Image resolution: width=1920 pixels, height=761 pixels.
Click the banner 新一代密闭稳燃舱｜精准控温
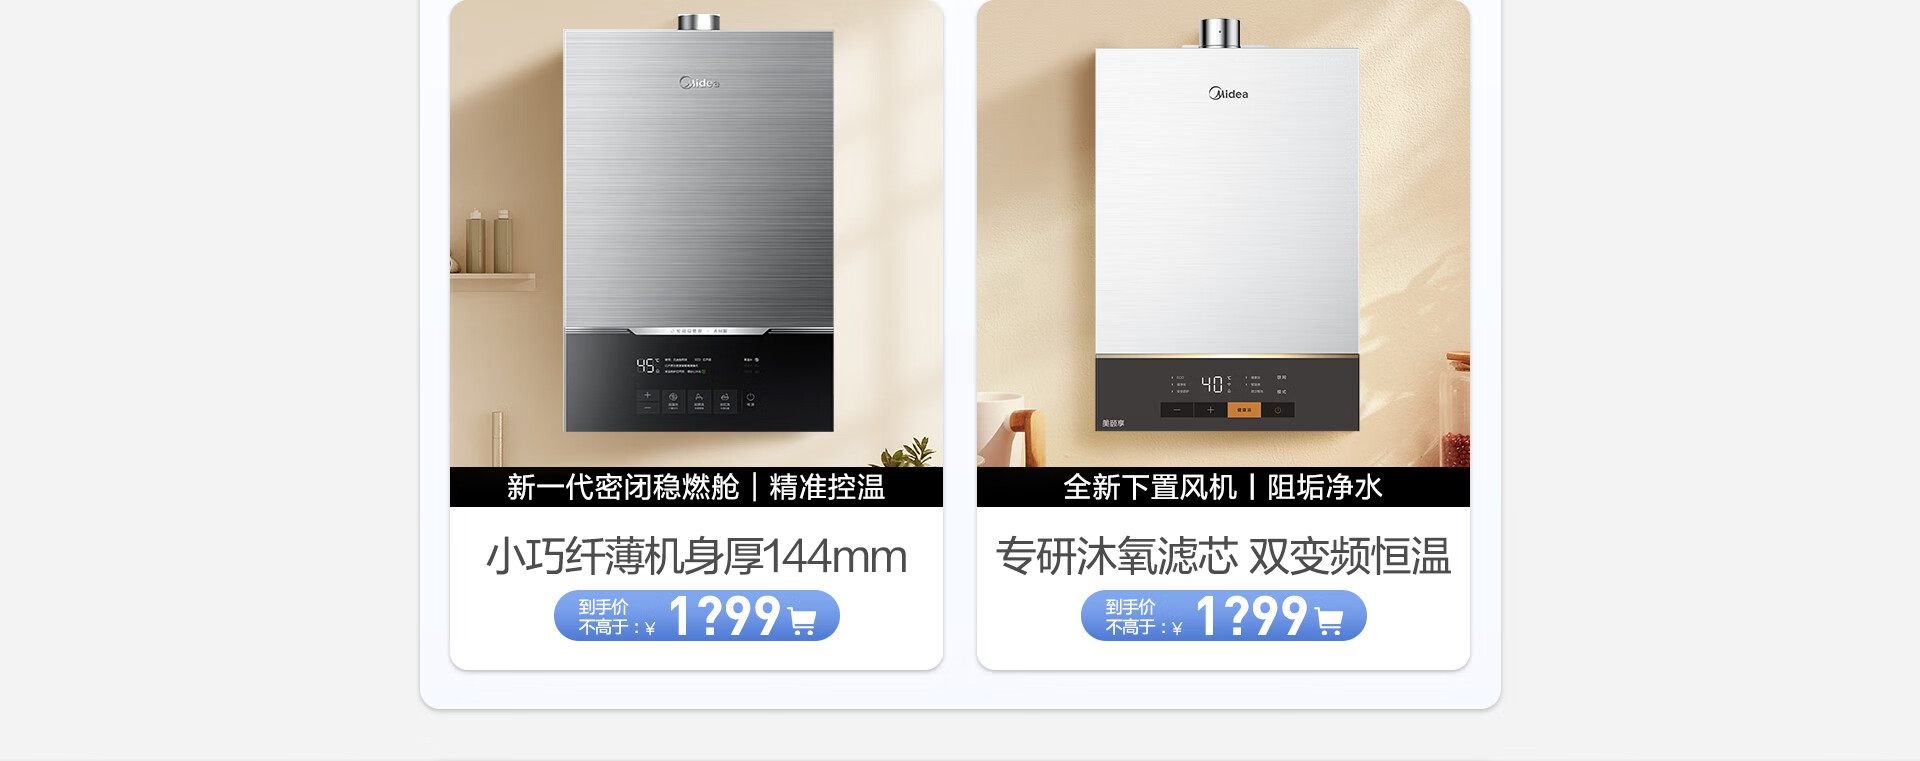pyautogui.click(x=696, y=487)
